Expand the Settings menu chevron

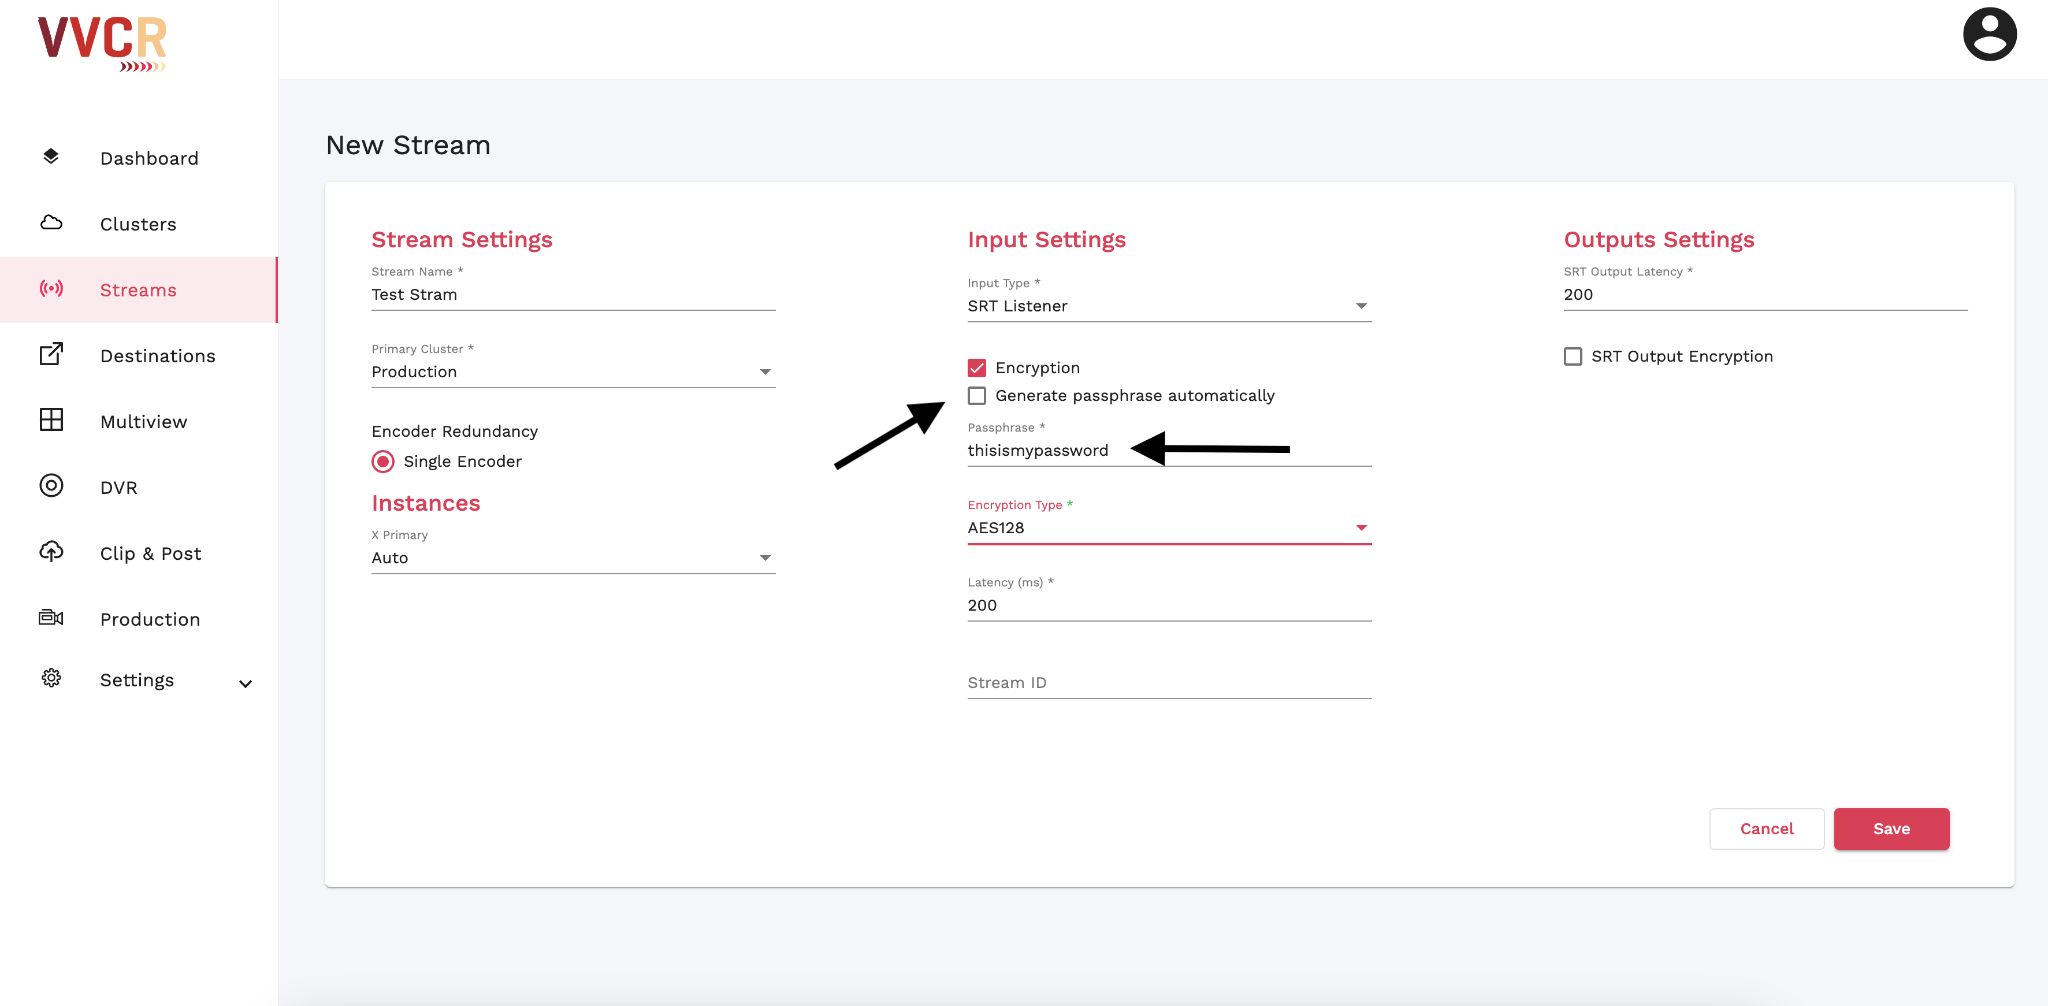click(245, 684)
